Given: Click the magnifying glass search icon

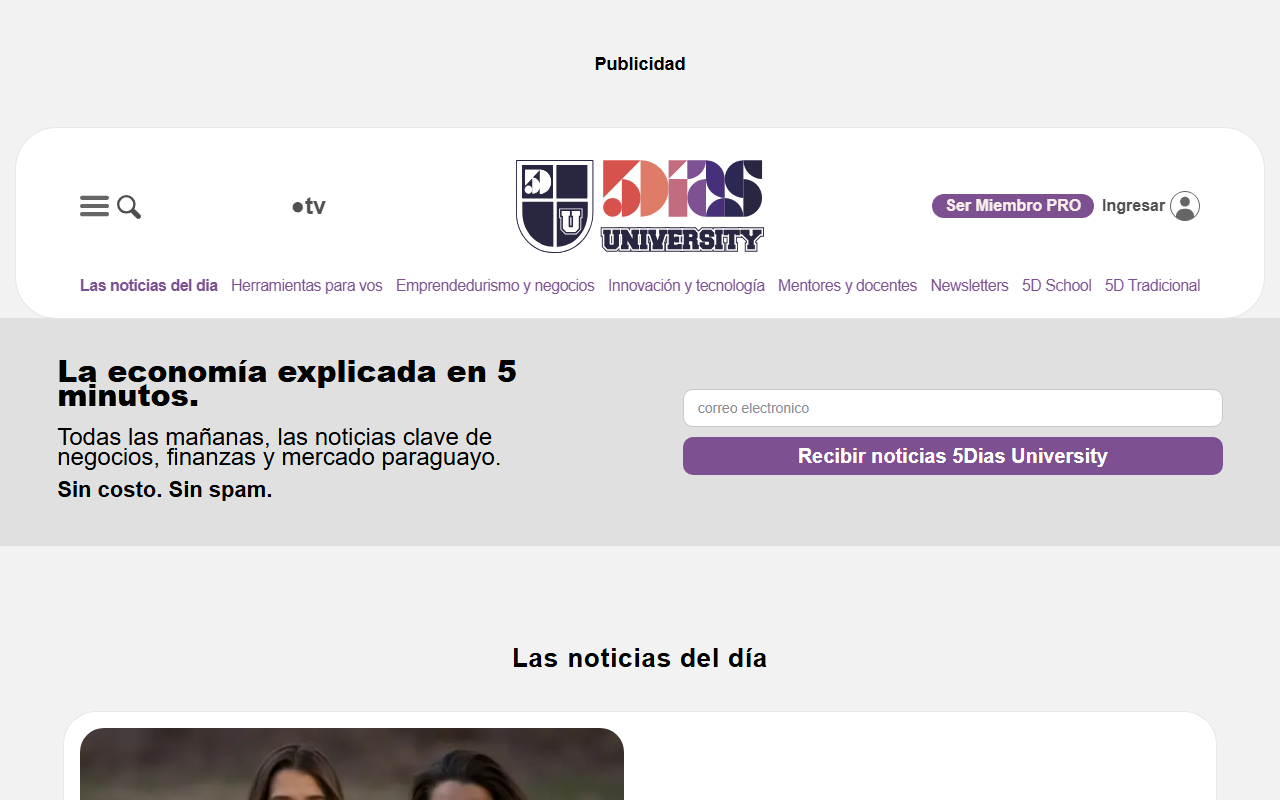Looking at the screenshot, I should (129, 207).
